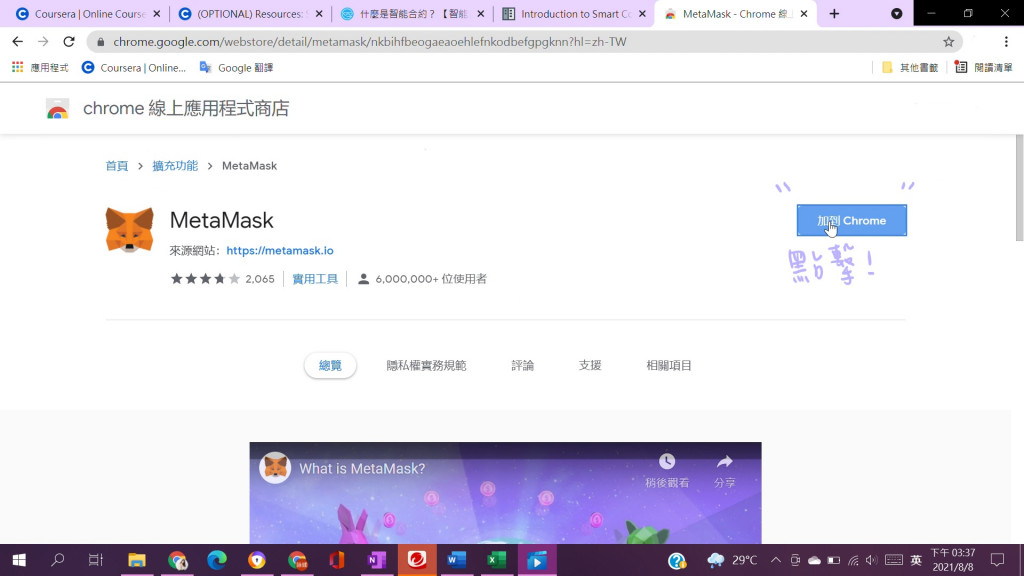Open Task View on taskbar
This screenshot has height=576, width=1024.
[x=96, y=560]
